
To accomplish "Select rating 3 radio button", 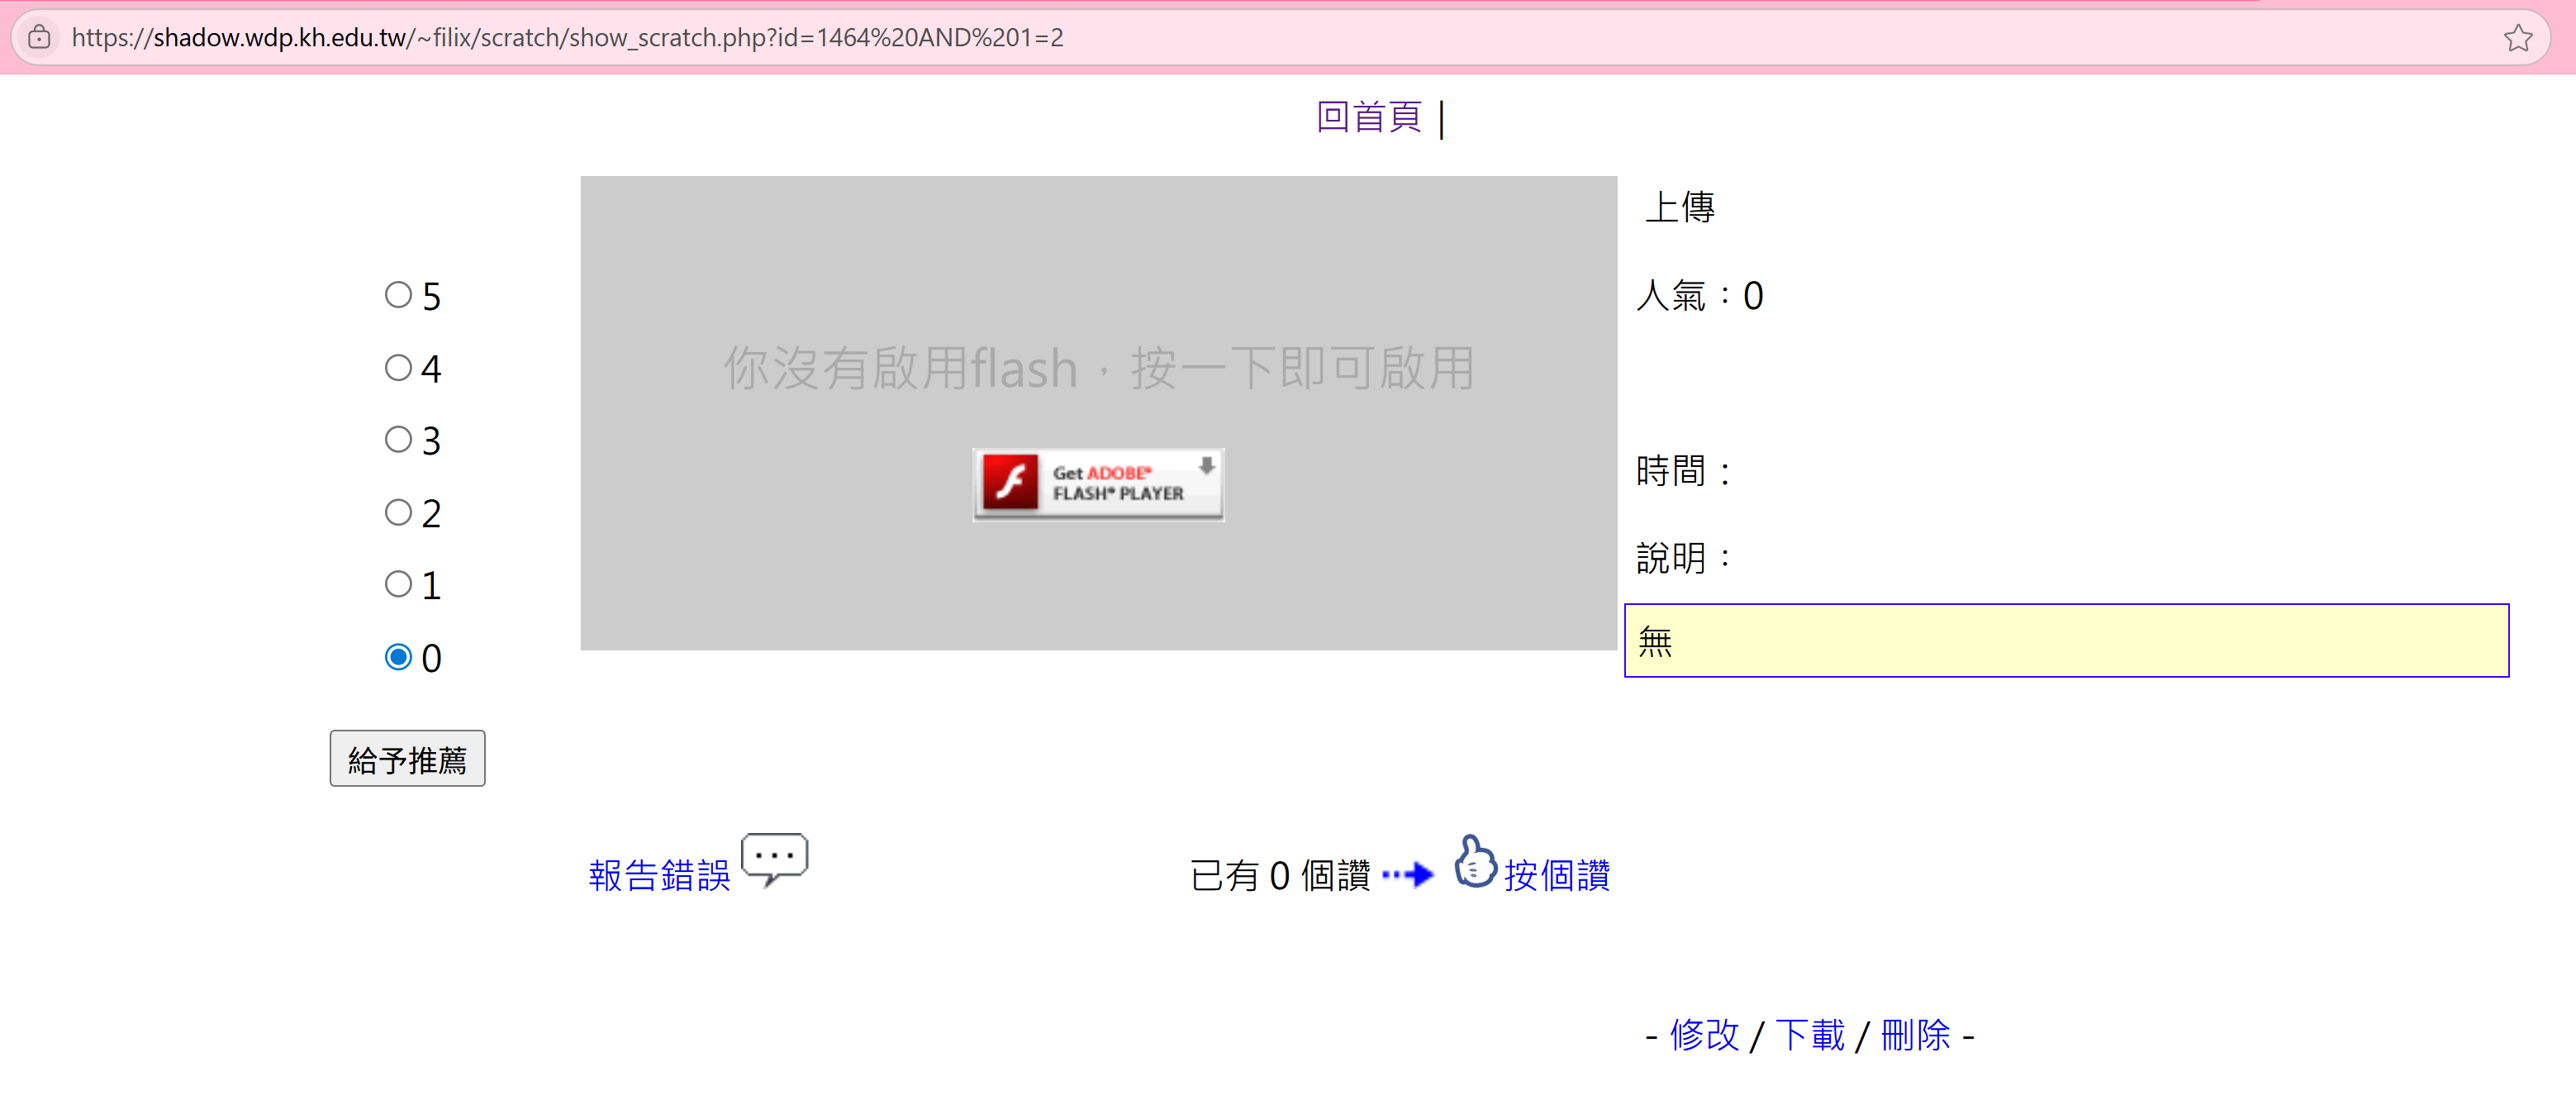I will (398, 440).
